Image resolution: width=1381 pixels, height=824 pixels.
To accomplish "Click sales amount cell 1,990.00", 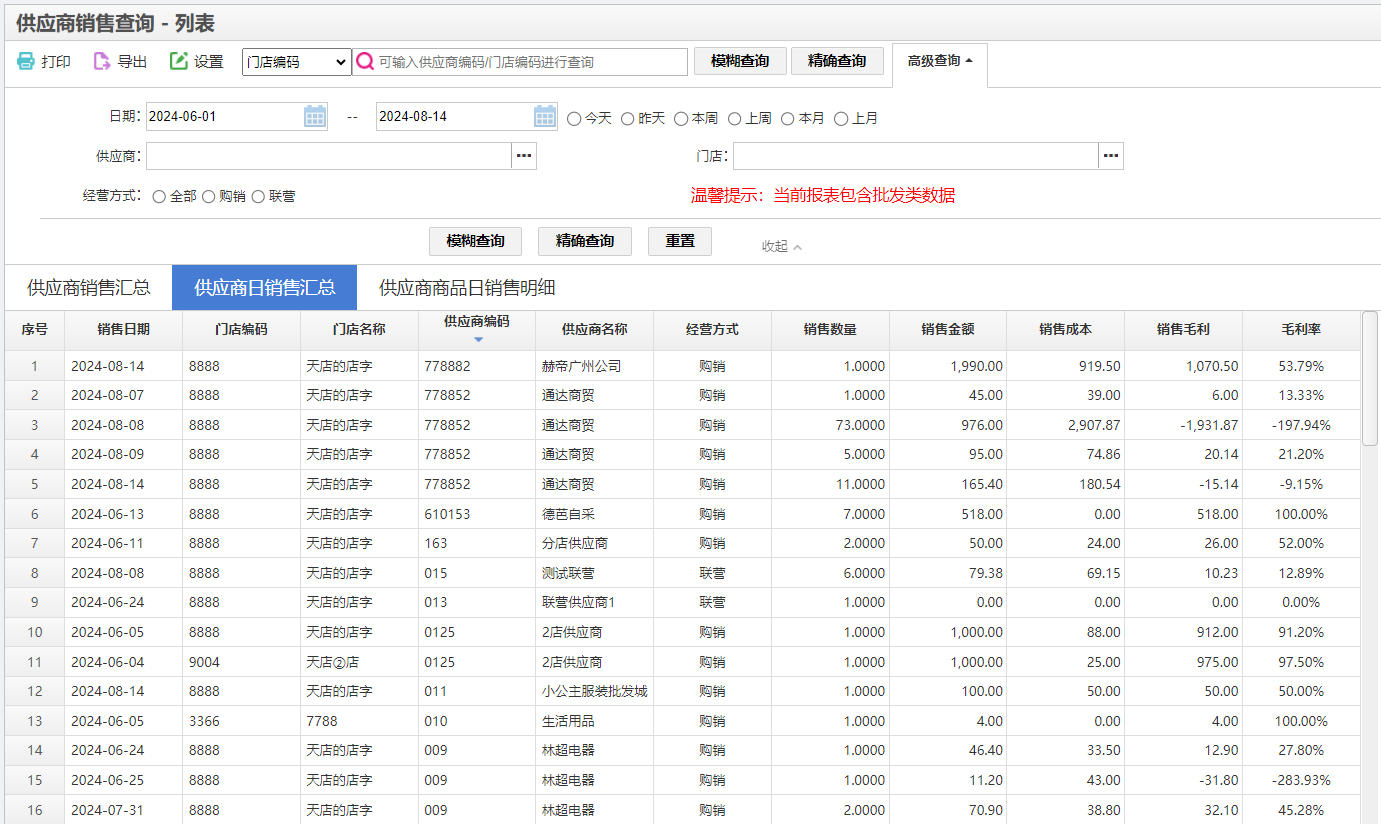I will (977, 366).
